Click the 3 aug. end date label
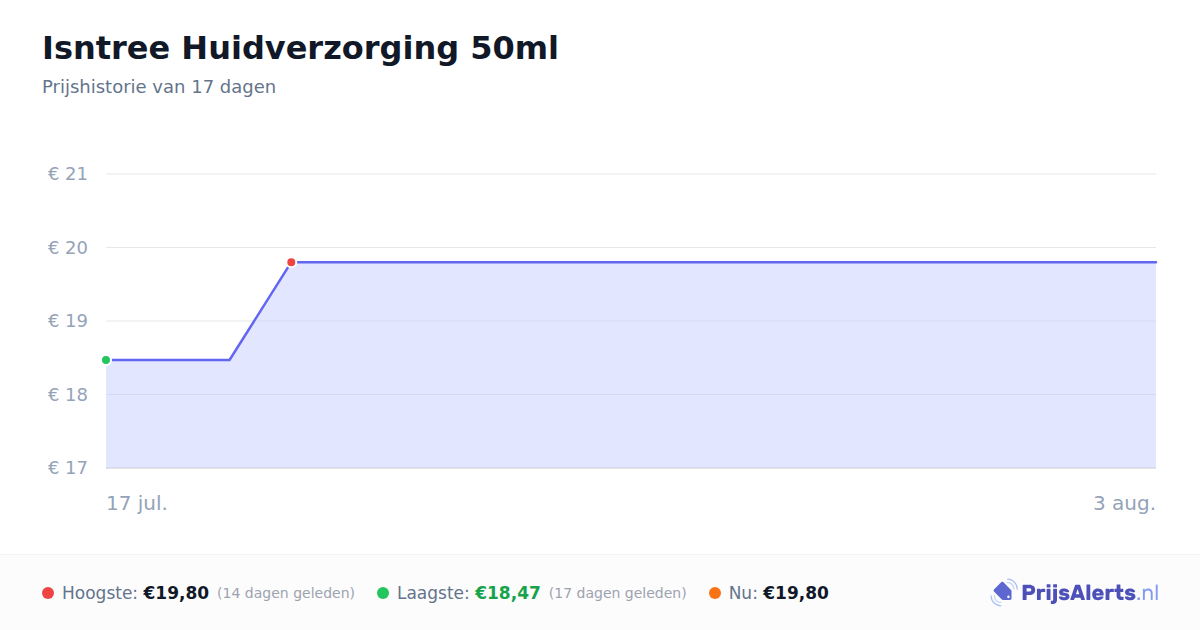Screen dimensions: 1200x630 (x=1124, y=503)
